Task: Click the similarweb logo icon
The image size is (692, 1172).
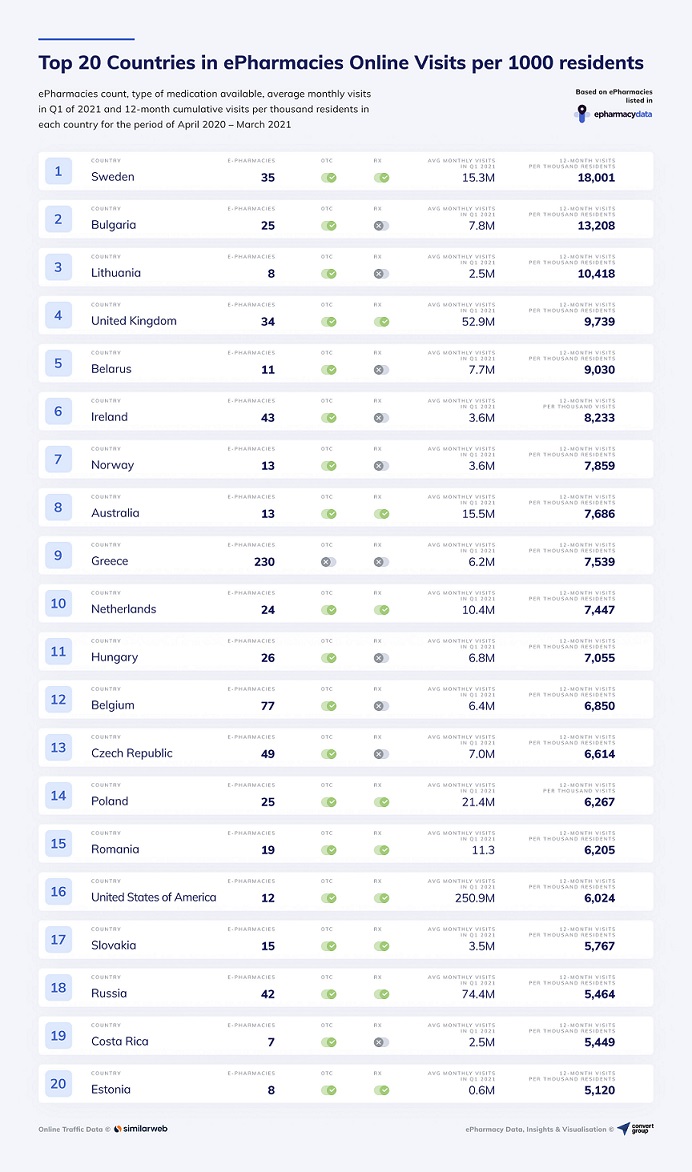Action: 118,1129
